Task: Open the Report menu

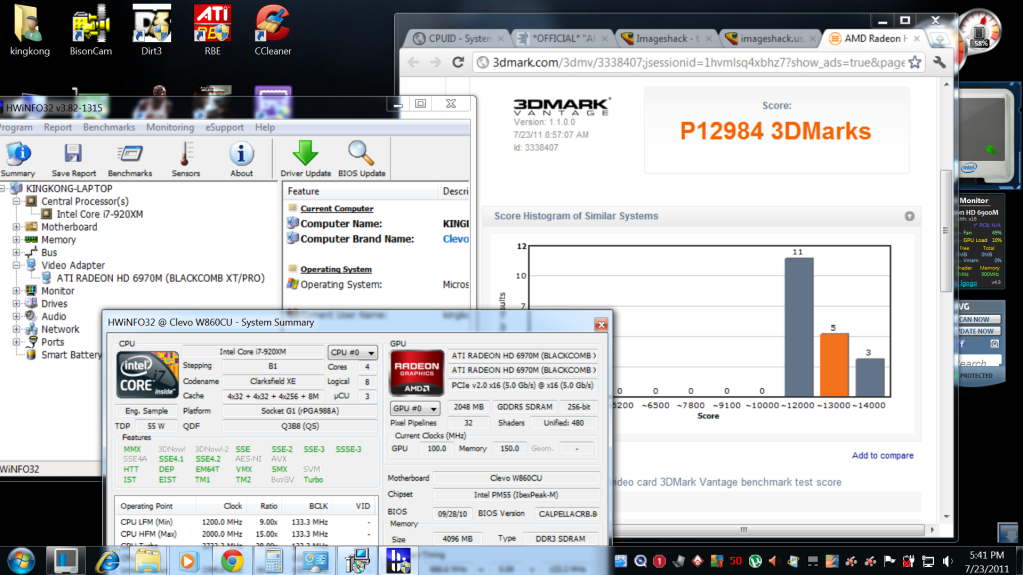Action: [x=57, y=127]
